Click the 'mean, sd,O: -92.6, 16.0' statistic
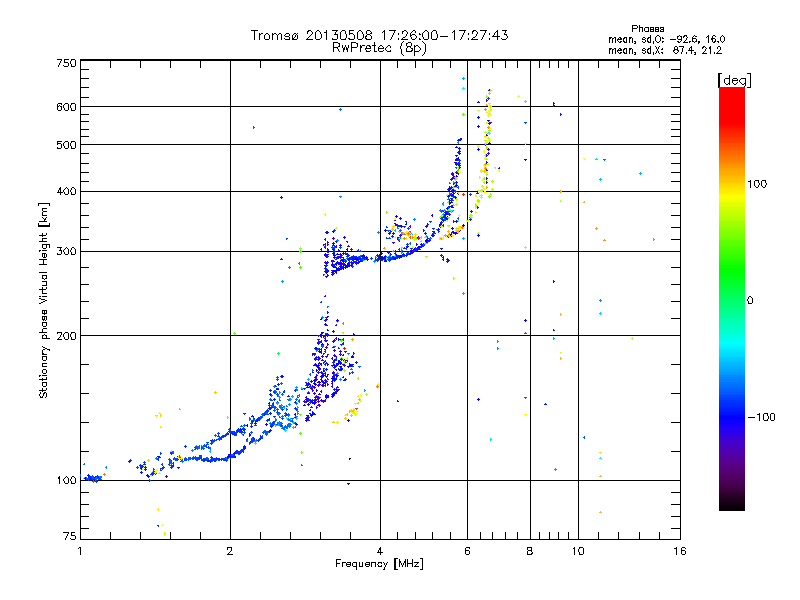800x600 pixels. [x=666, y=39]
